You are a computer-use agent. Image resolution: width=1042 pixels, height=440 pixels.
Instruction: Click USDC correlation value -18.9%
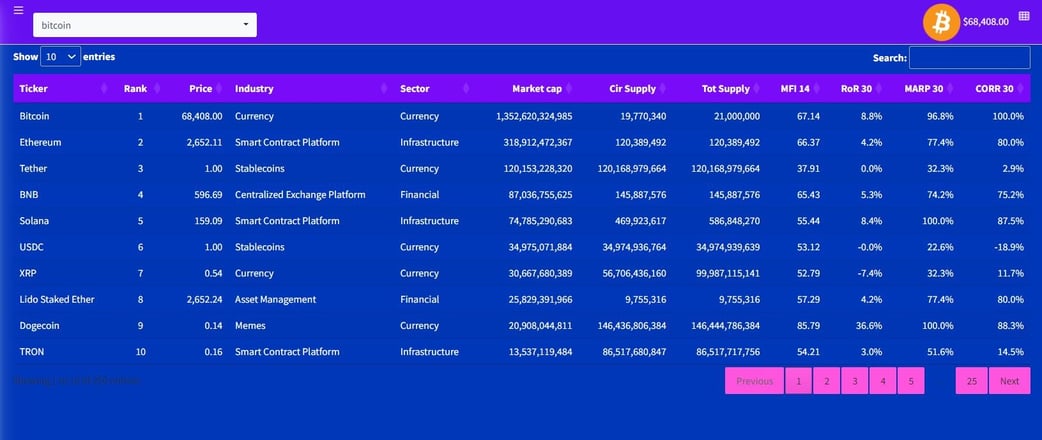coord(1009,247)
